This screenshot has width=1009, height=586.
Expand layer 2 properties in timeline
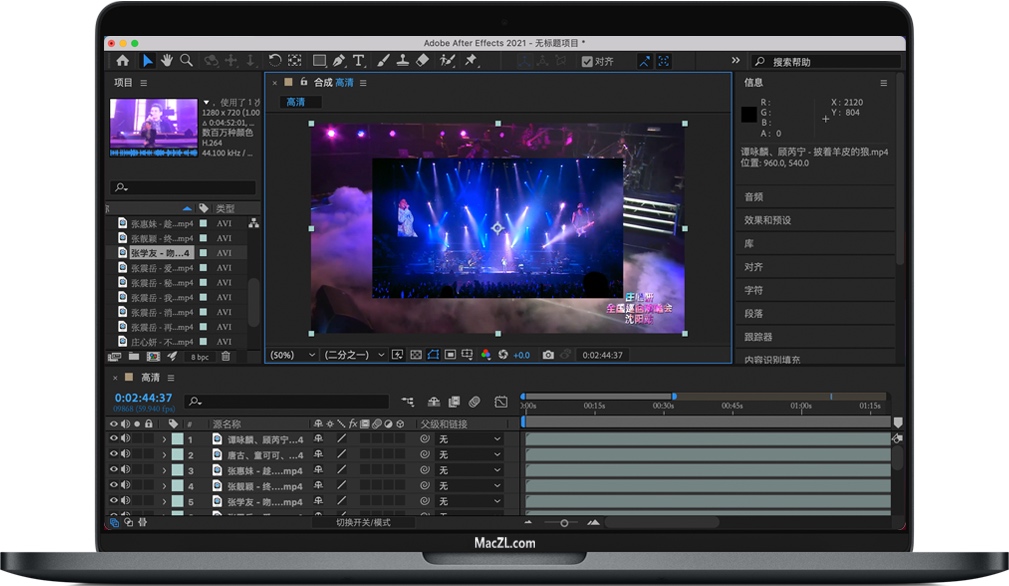coord(164,455)
